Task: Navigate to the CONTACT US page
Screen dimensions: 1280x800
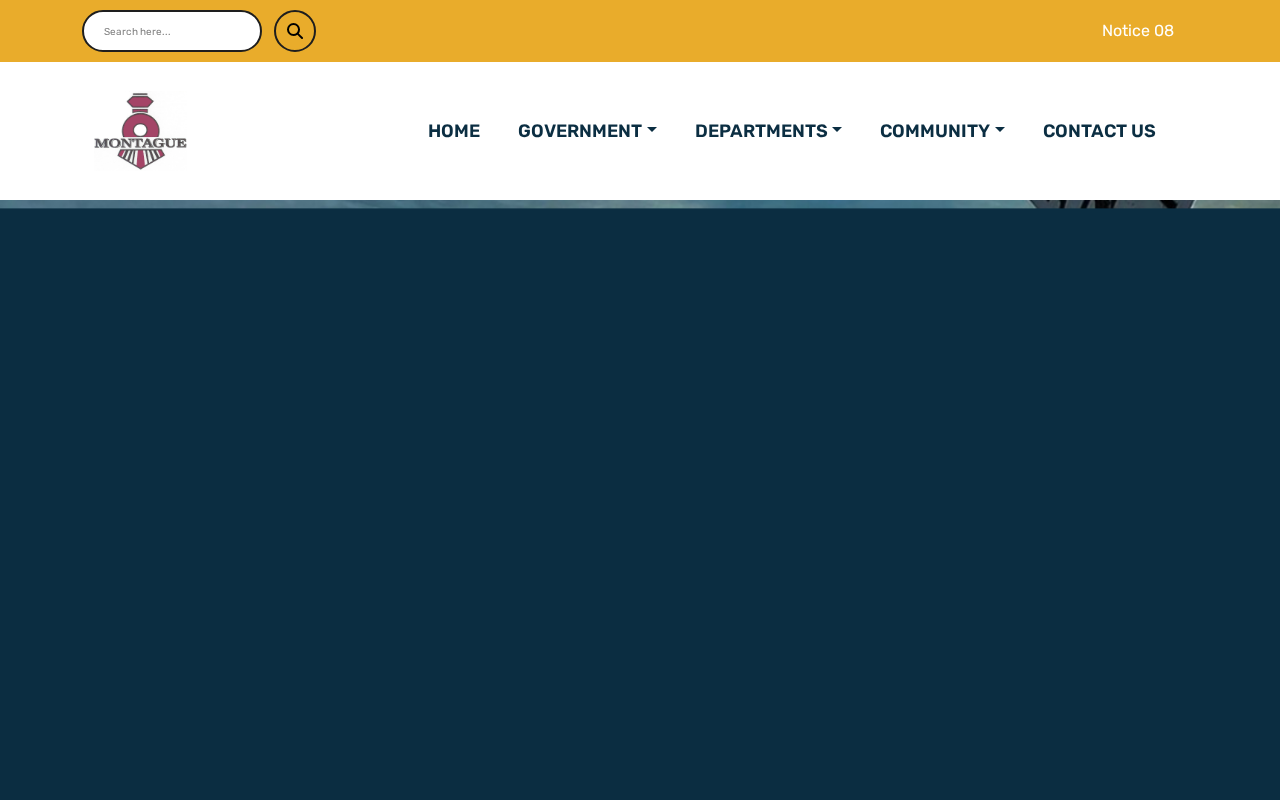Action: point(1099,131)
